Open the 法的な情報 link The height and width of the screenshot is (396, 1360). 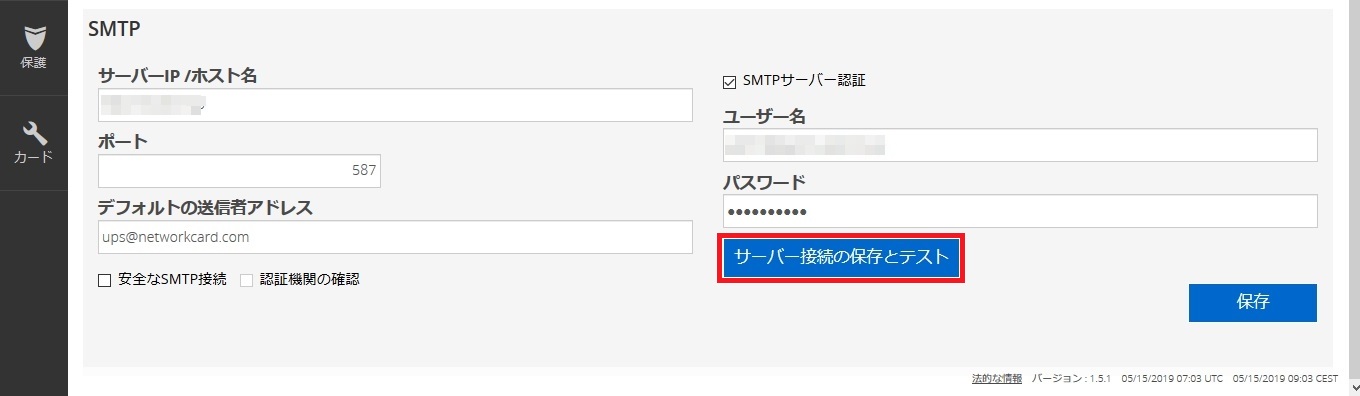[997, 379]
